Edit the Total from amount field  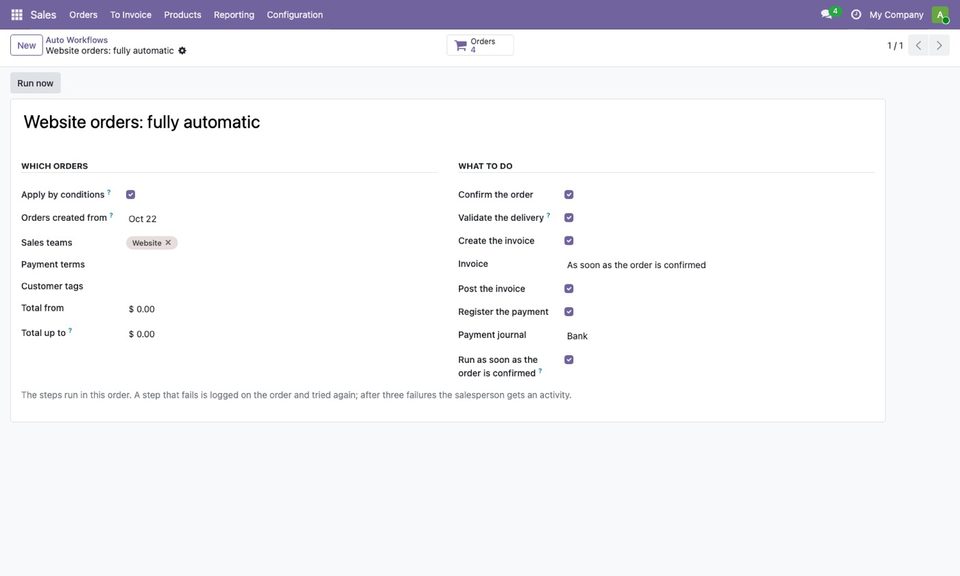pos(282,309)
